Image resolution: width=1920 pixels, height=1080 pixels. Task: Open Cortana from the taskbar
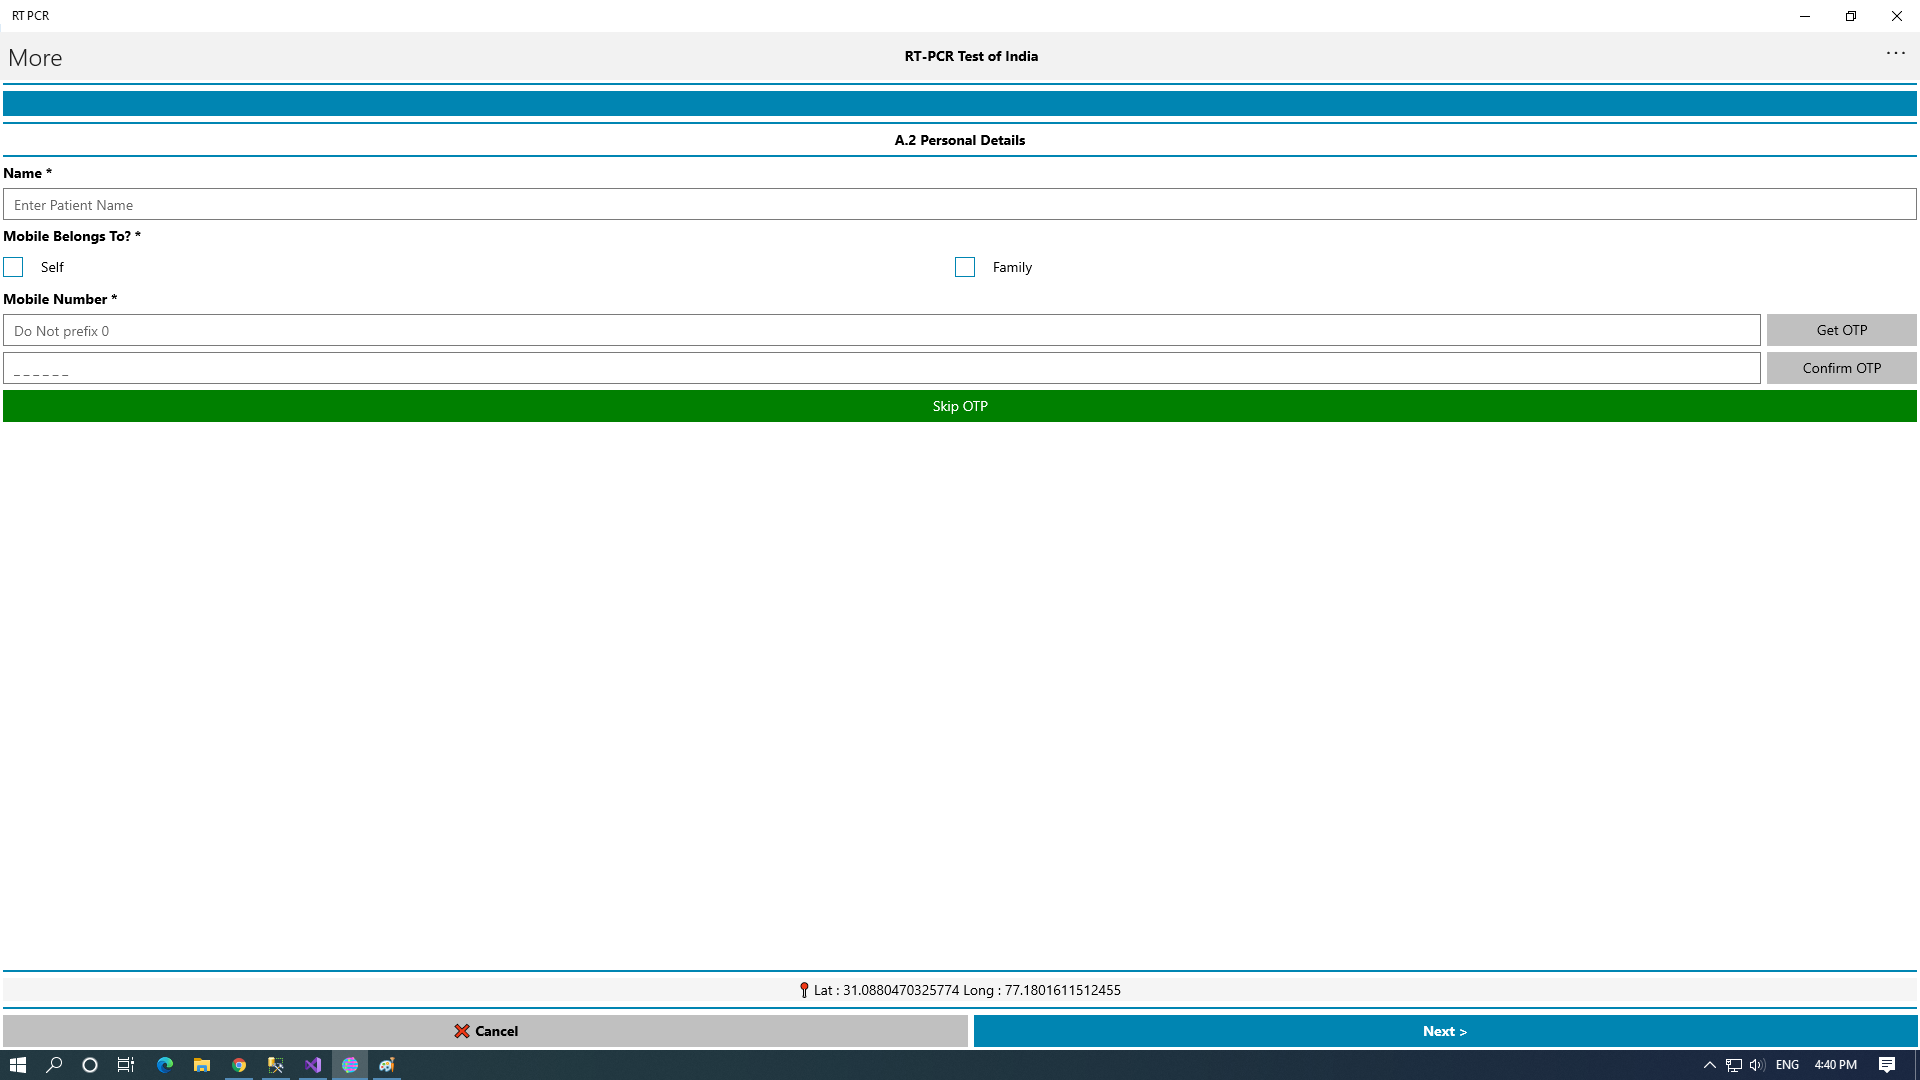pyautogui.click(x=90, y=1065)
